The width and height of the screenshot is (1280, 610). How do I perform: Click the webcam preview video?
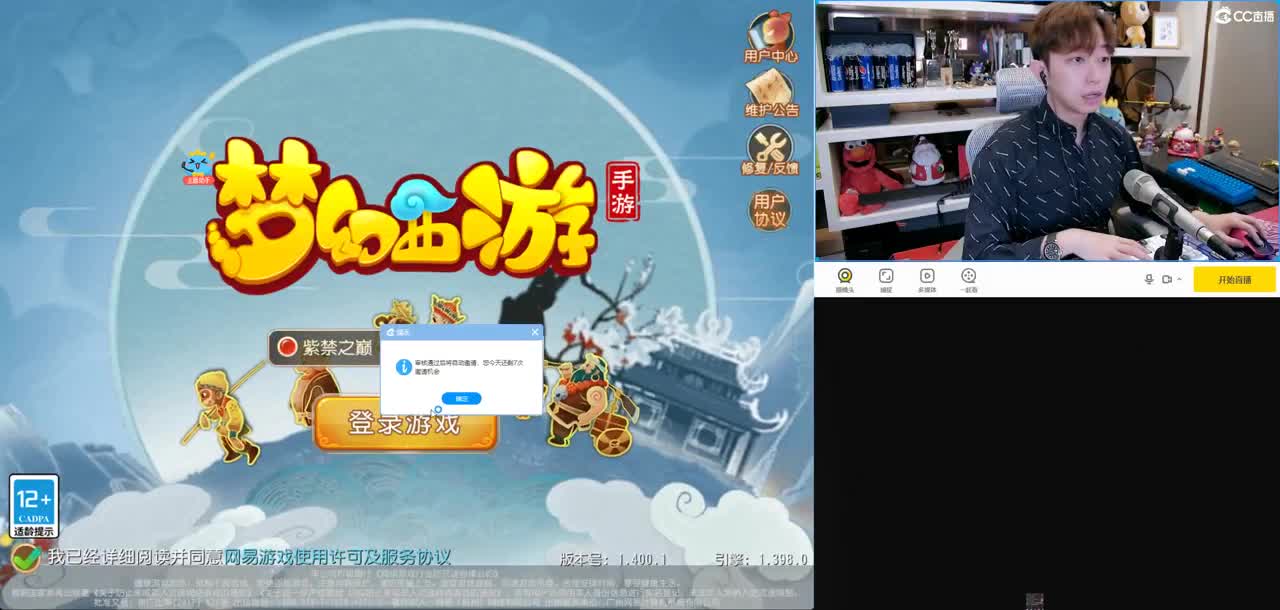click(x=1047, y=130)
